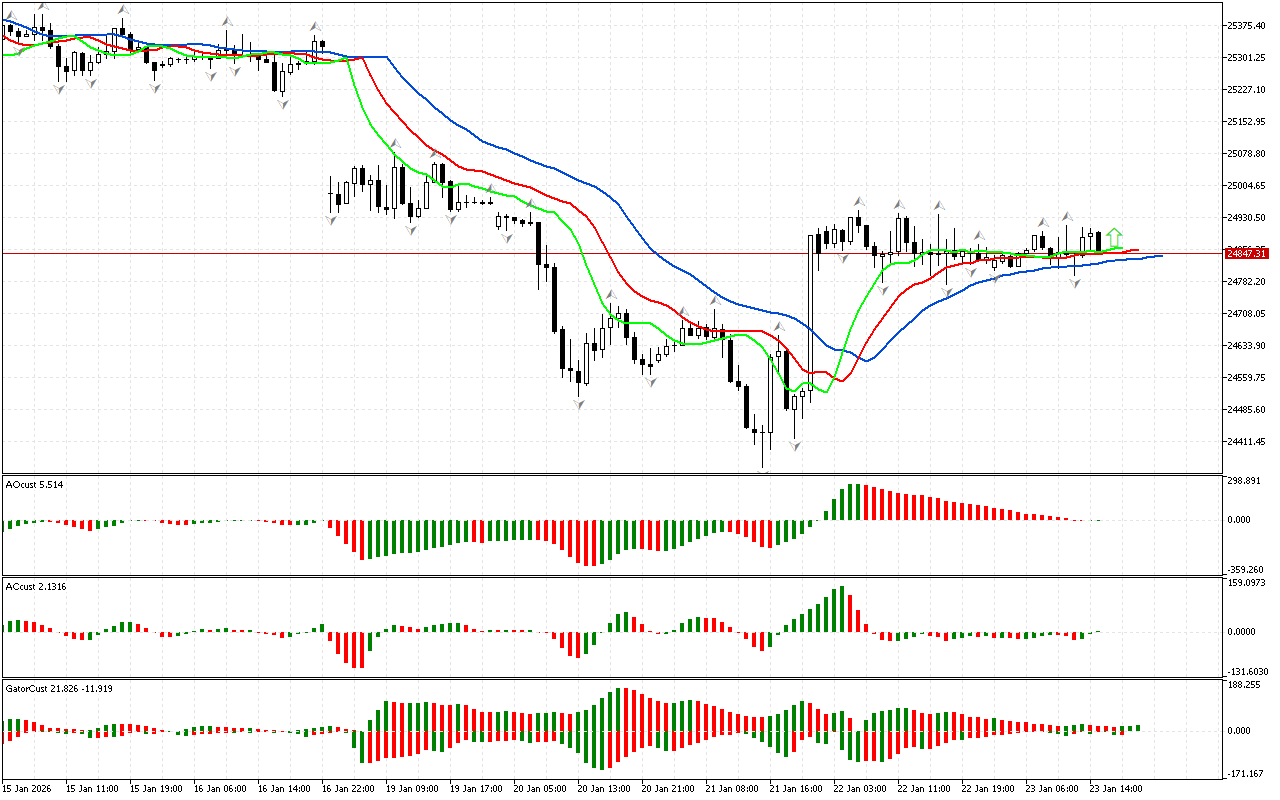The image size is (1280, 800).
Task: Select the AOcust indicator label
Action: [35, 485]
